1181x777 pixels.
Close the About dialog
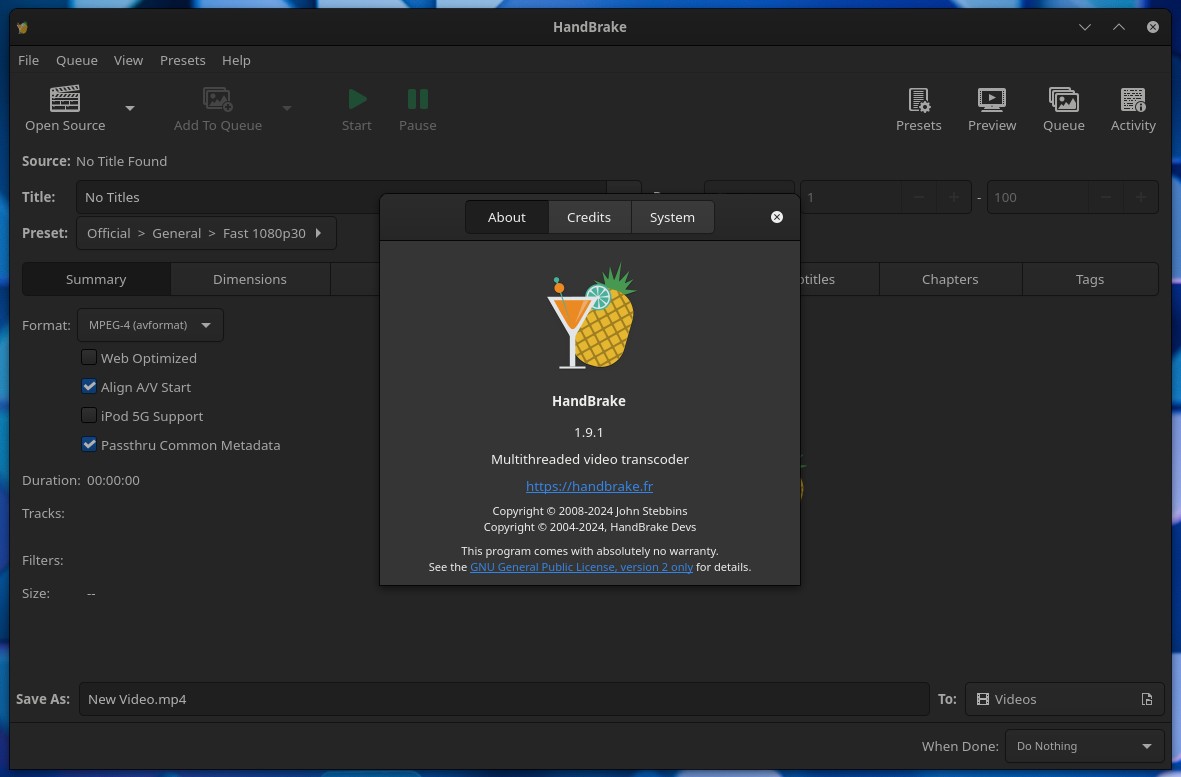point(777,217)
